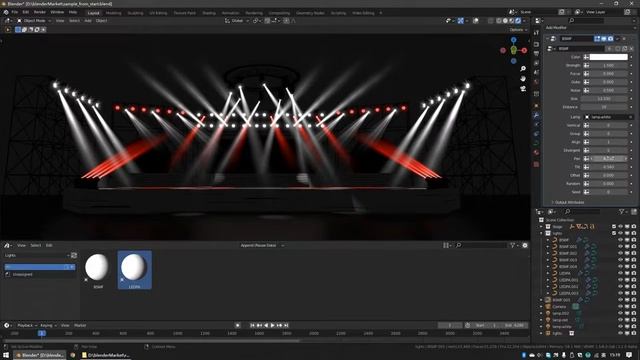Toggle visibility eye for Stage collection
The height and width of the screenshot is (360, 640).
click(x=620, y=227)
